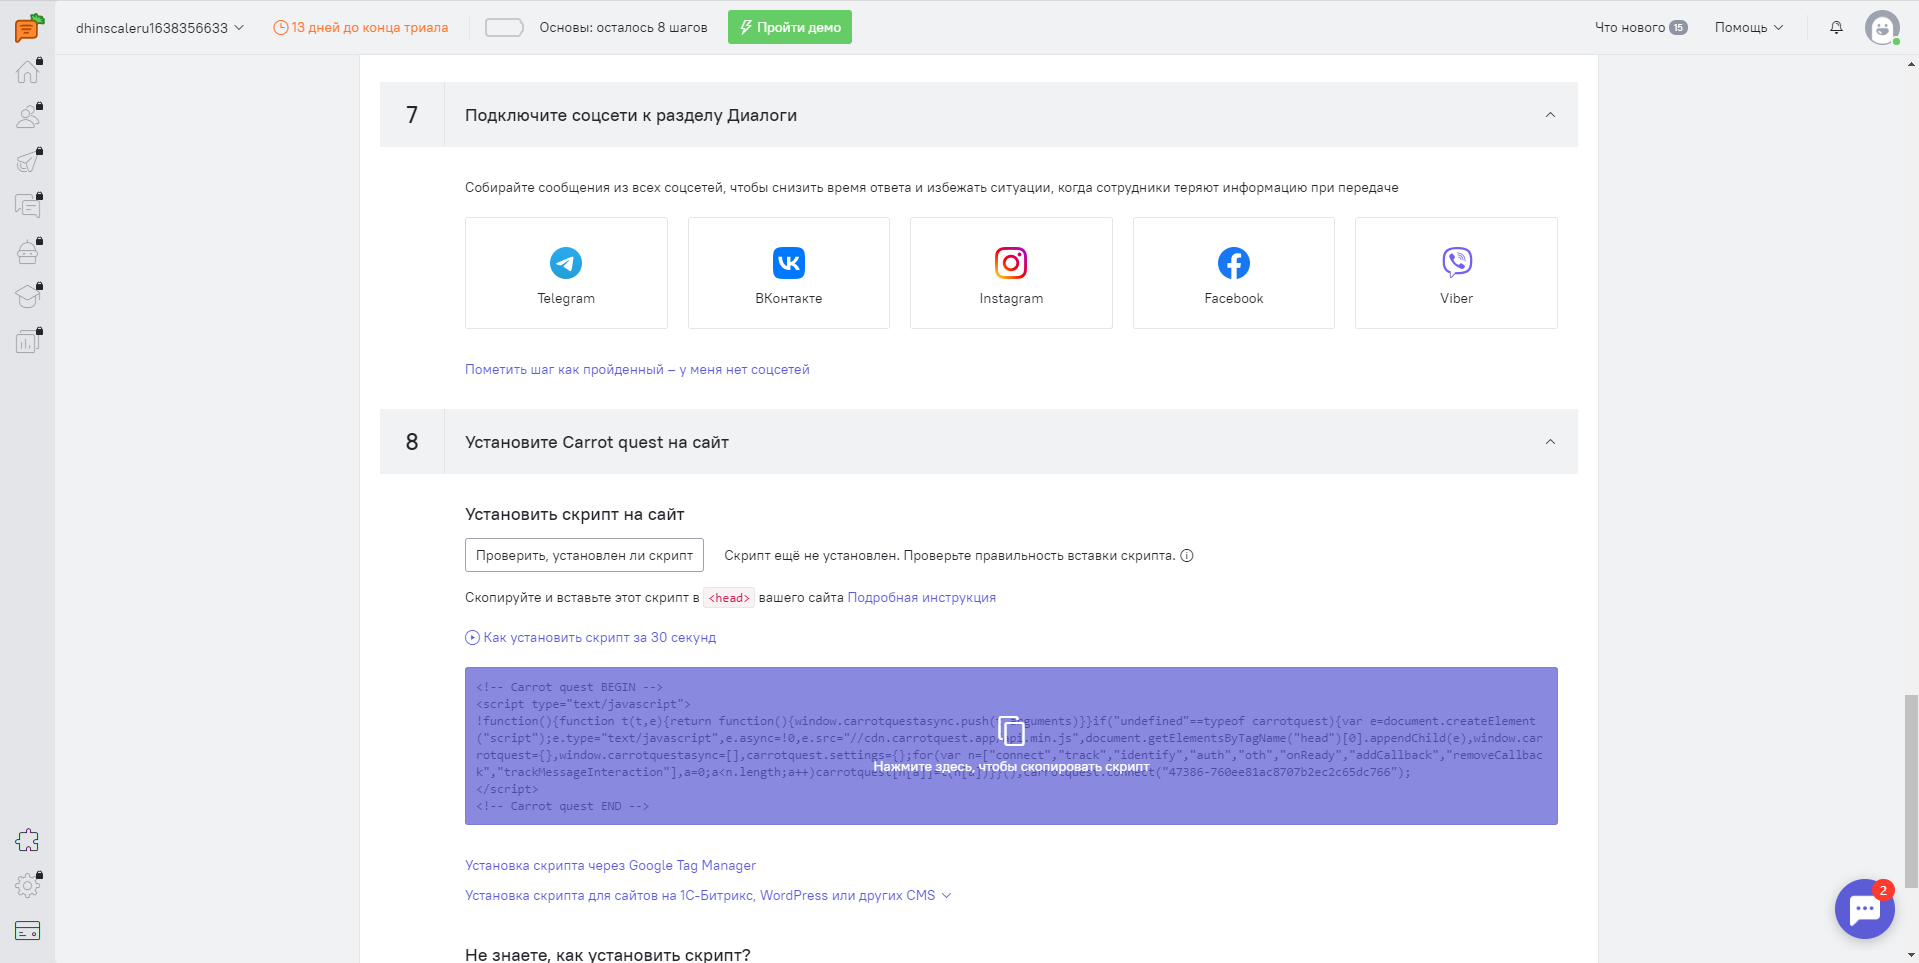This screenshot has height=963, width=1919.
Task: Open the puzzle piece integrations section
Action: pos(28,841)
